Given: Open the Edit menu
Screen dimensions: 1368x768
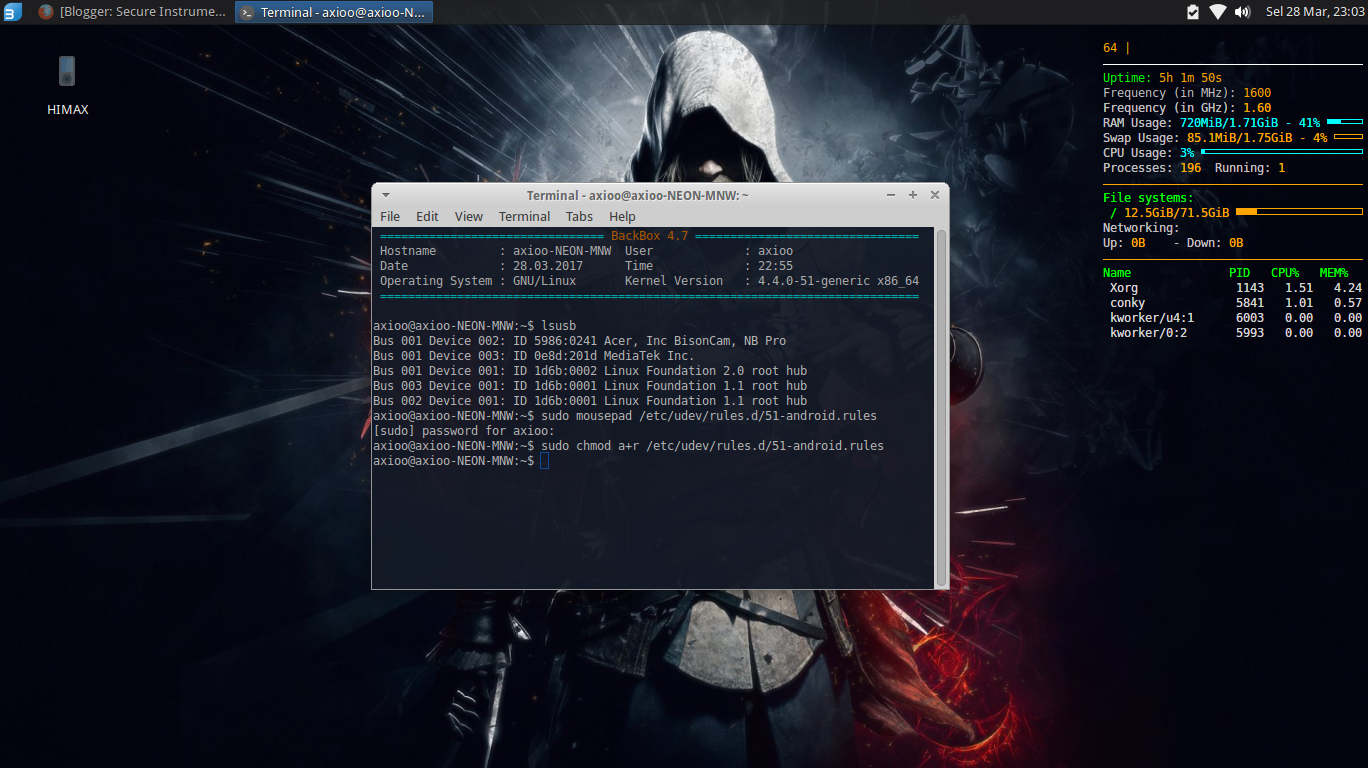Looking at the screenshot, I should point(427,216).
